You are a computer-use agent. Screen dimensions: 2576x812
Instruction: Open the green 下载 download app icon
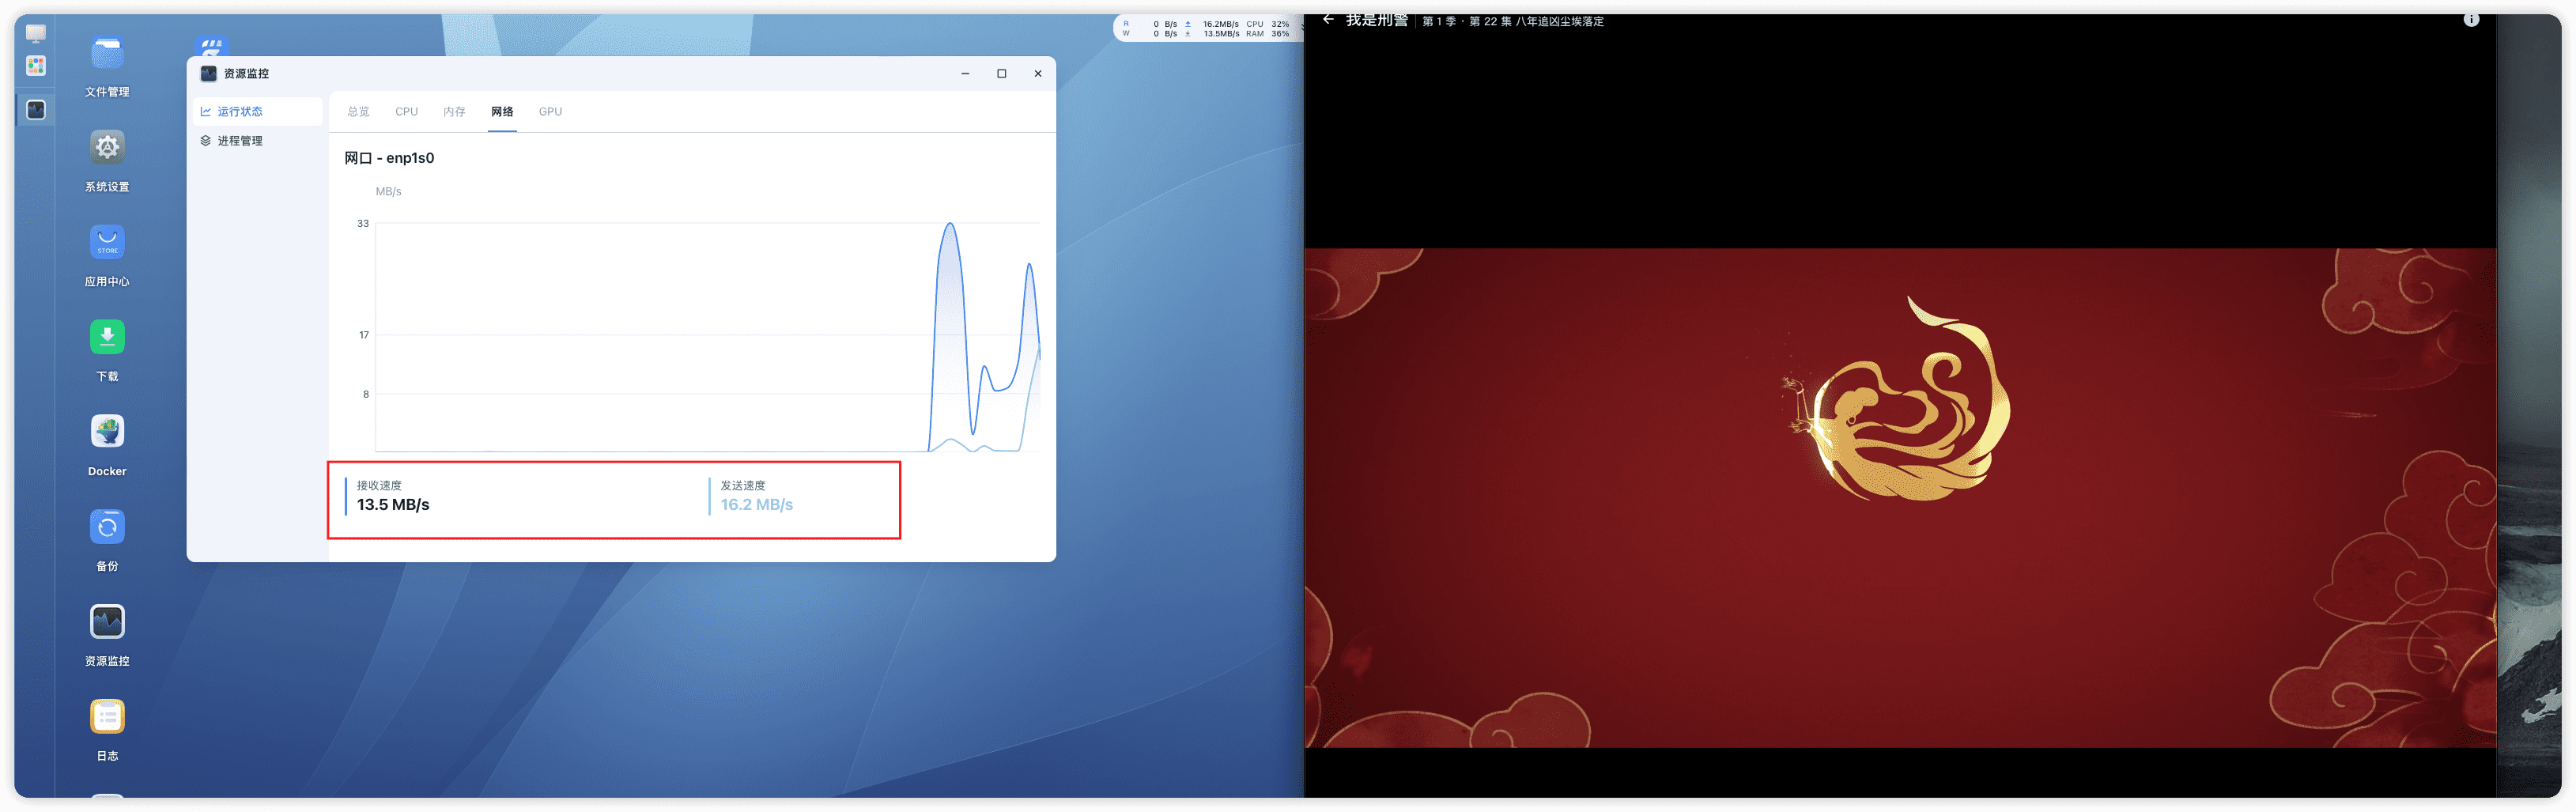[x=107, y=337]
